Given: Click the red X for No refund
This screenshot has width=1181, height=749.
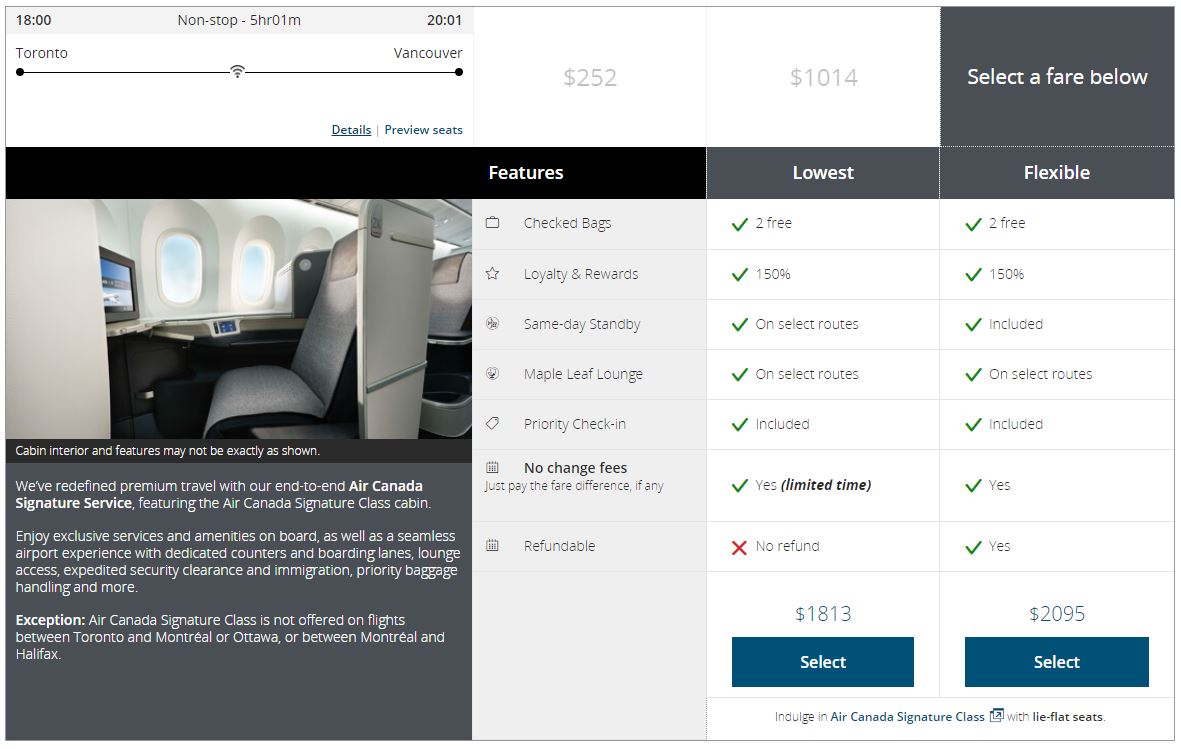Looking at the screenshot, I should (x=739, y=547).
